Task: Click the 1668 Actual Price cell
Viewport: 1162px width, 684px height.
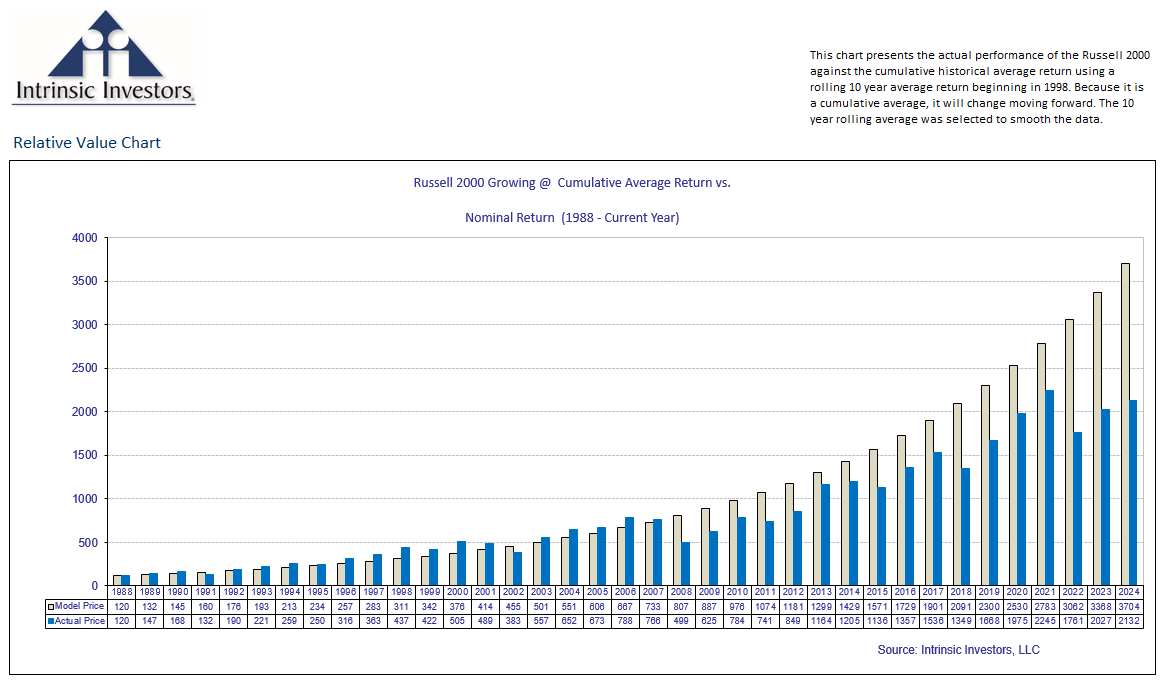Action: (x=989, y=620)
